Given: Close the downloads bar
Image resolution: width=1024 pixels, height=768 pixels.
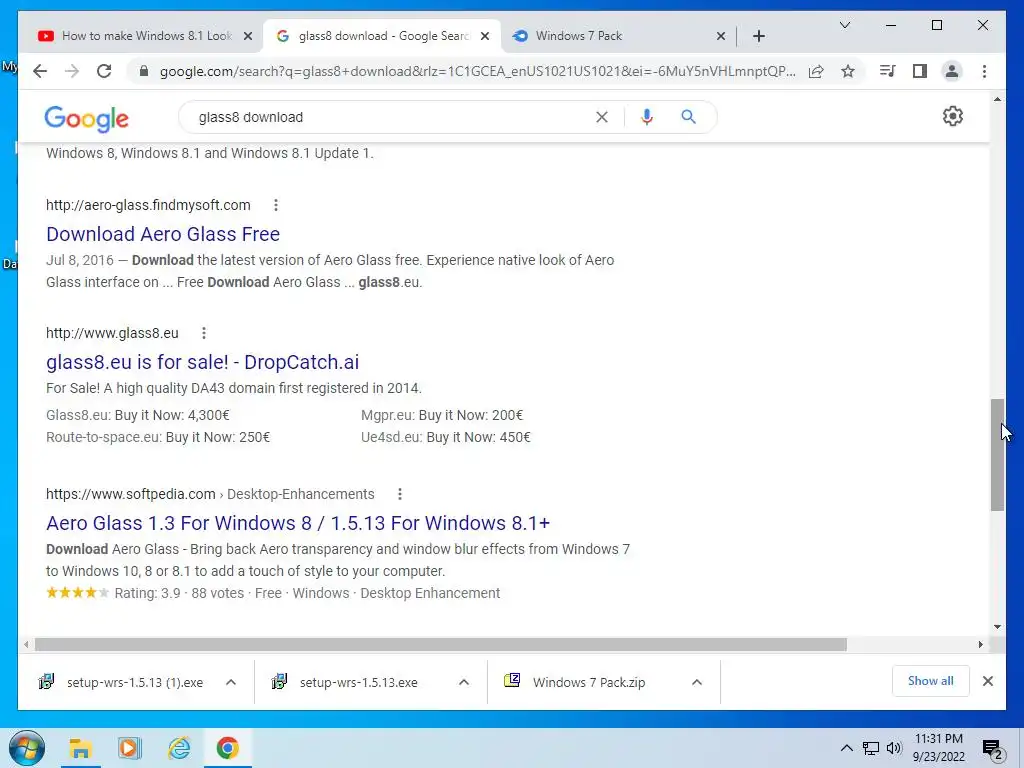Looking at the screenshot, I should 987,681.
